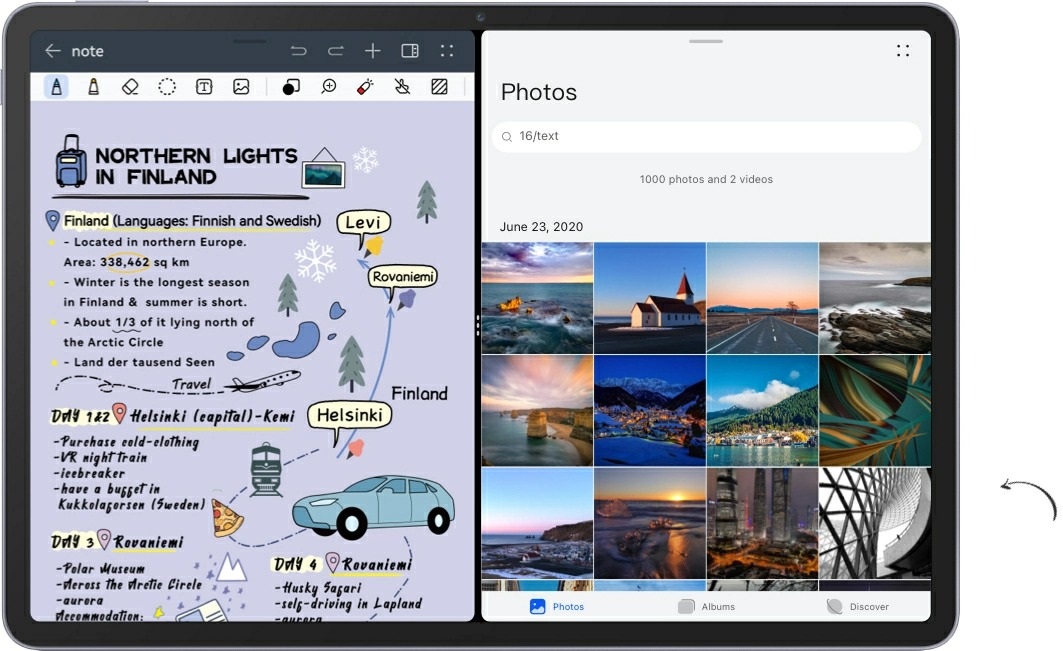Viewport: 1063px width, 651px height.
Task: Click the train drawing in the note
Action: click(x=266, y=469)
